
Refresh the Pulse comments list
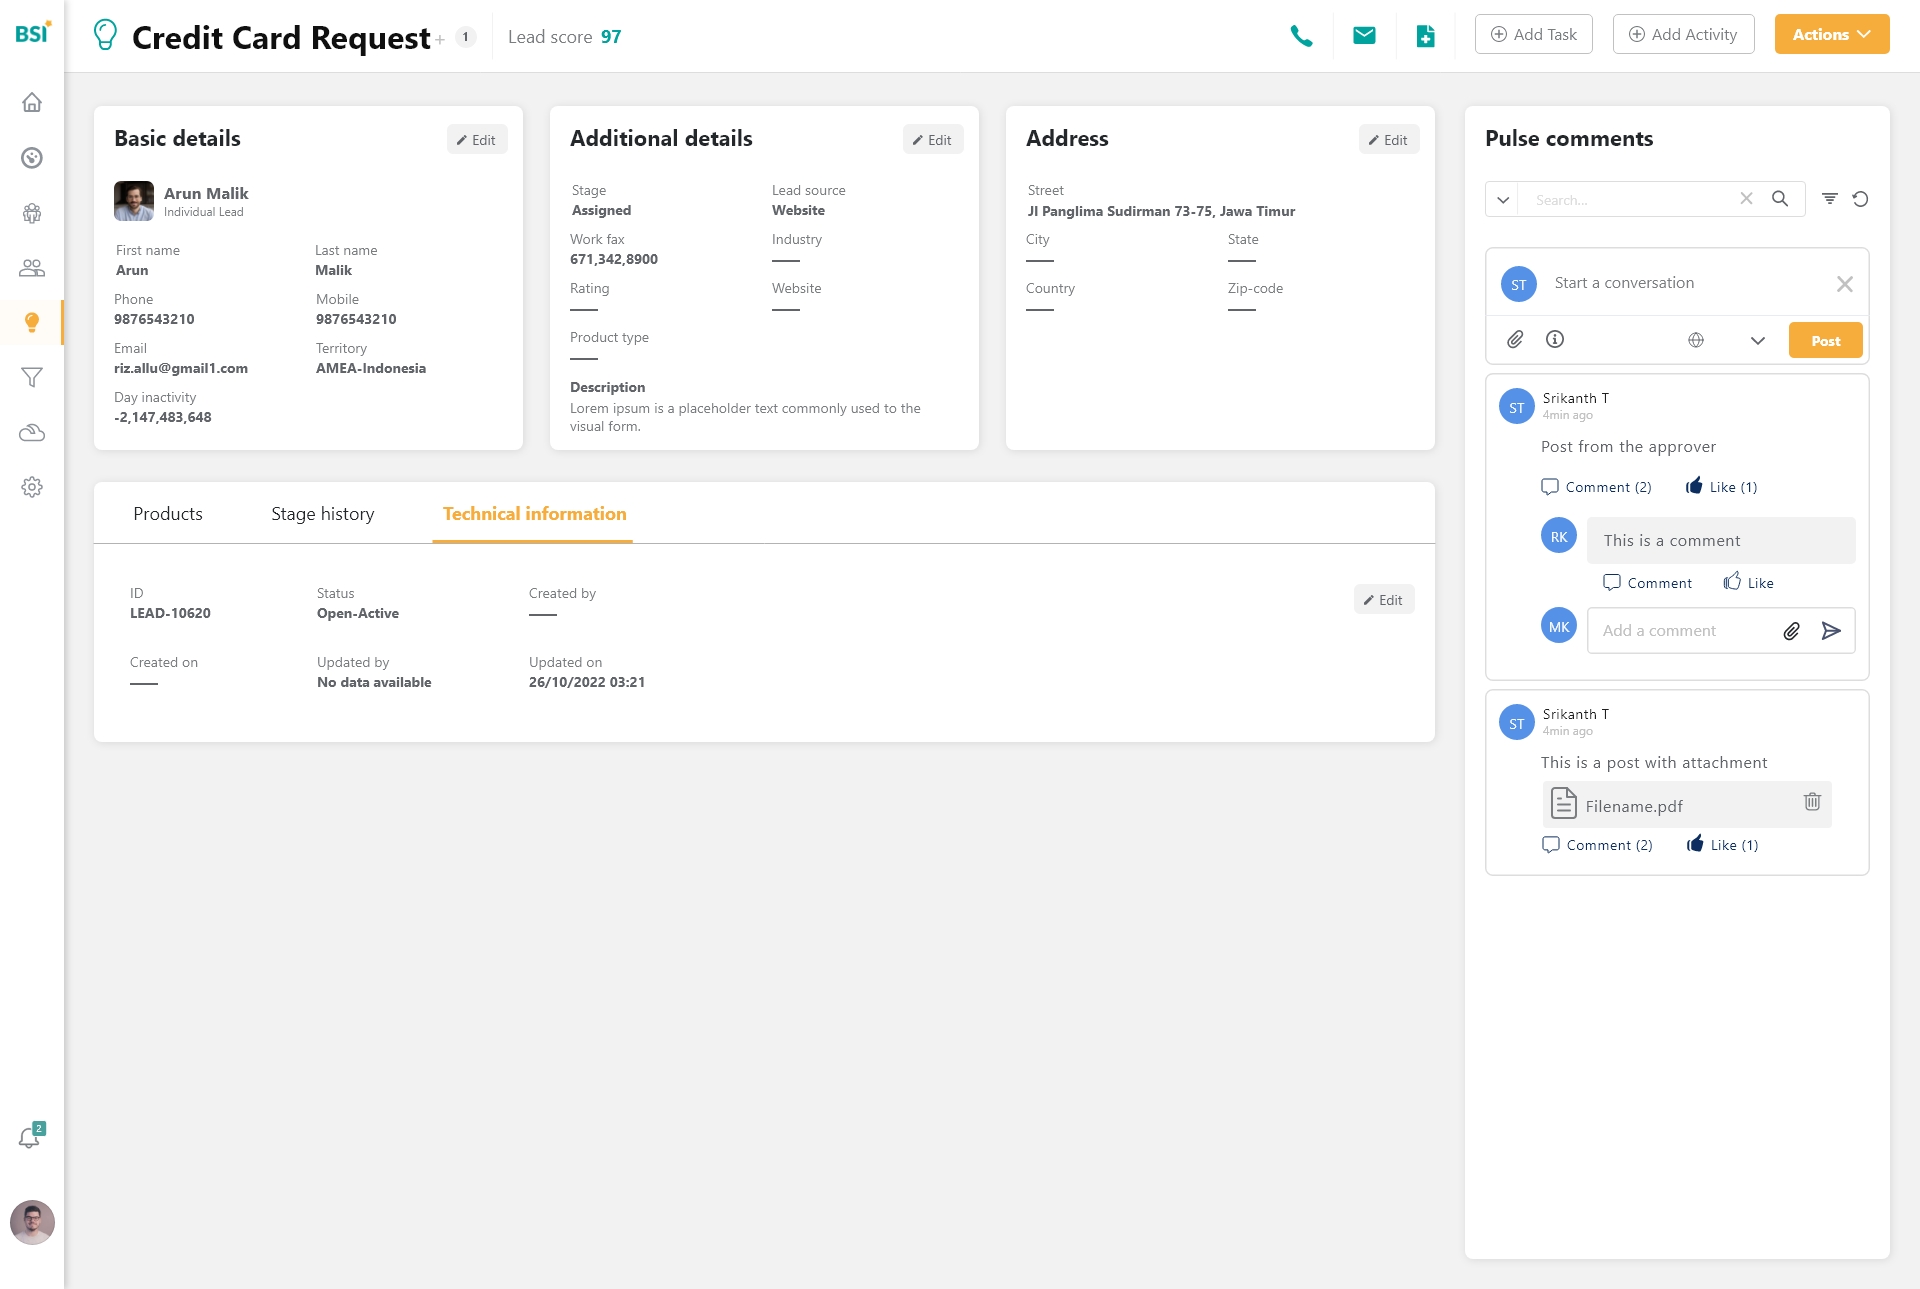tap(1860, 199)
